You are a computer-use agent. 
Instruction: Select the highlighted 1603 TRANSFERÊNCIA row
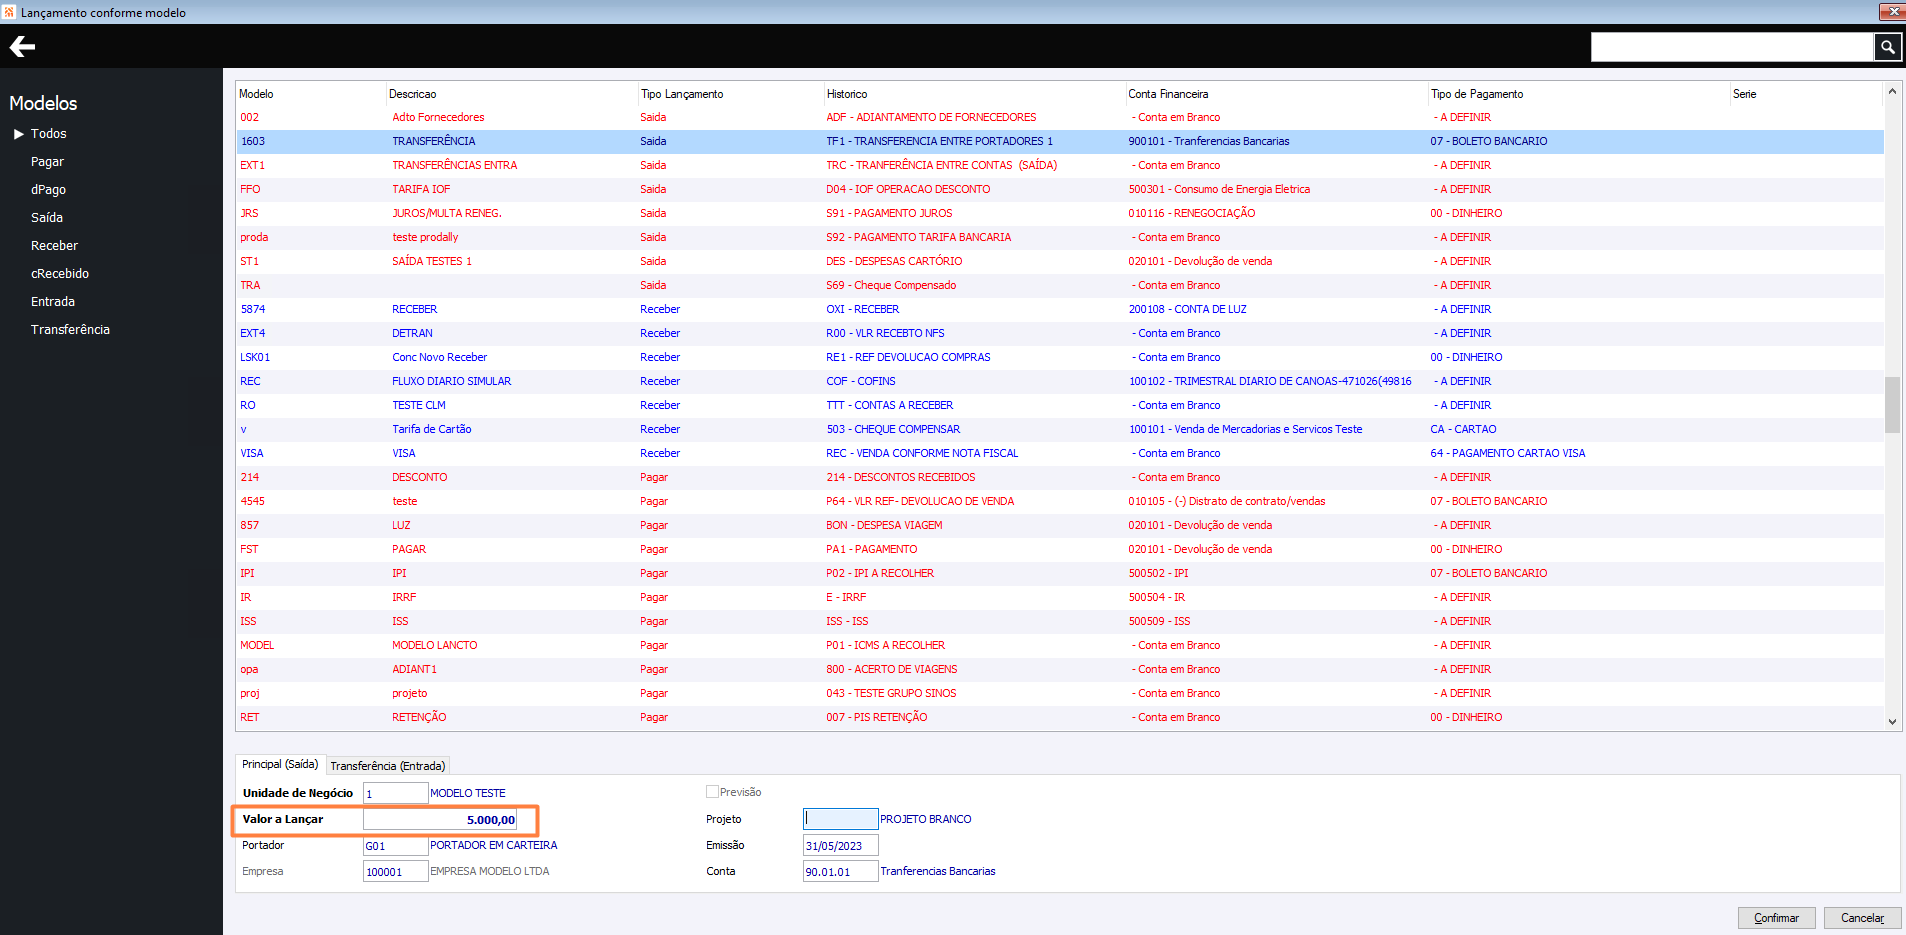point(1060,142)
